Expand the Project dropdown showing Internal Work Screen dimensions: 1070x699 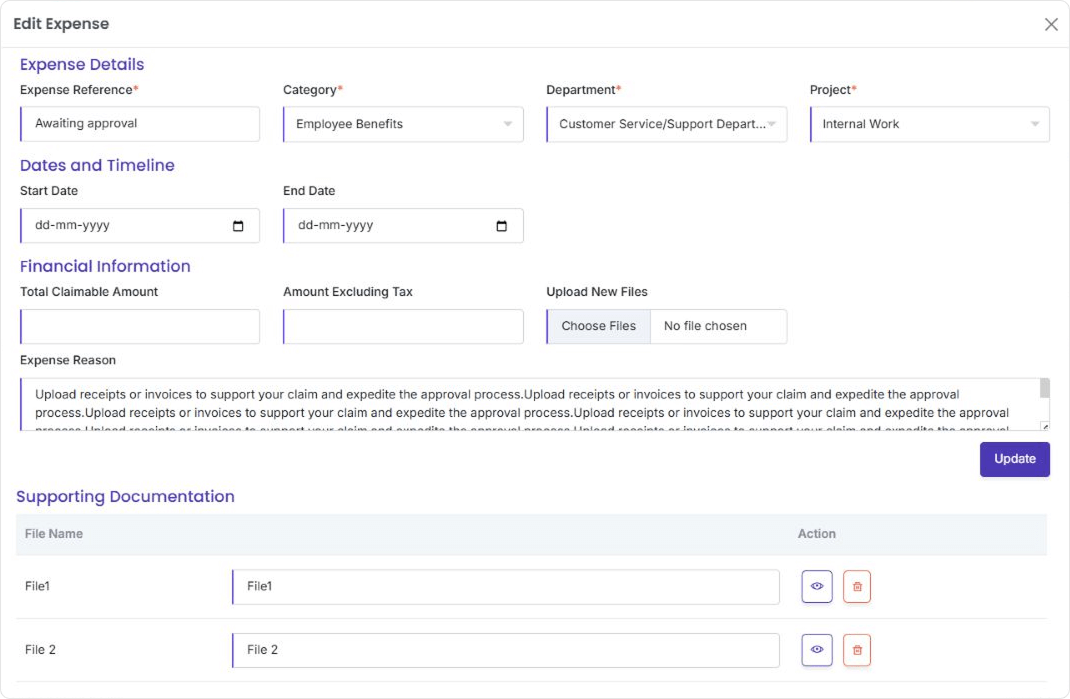point(929,125)
